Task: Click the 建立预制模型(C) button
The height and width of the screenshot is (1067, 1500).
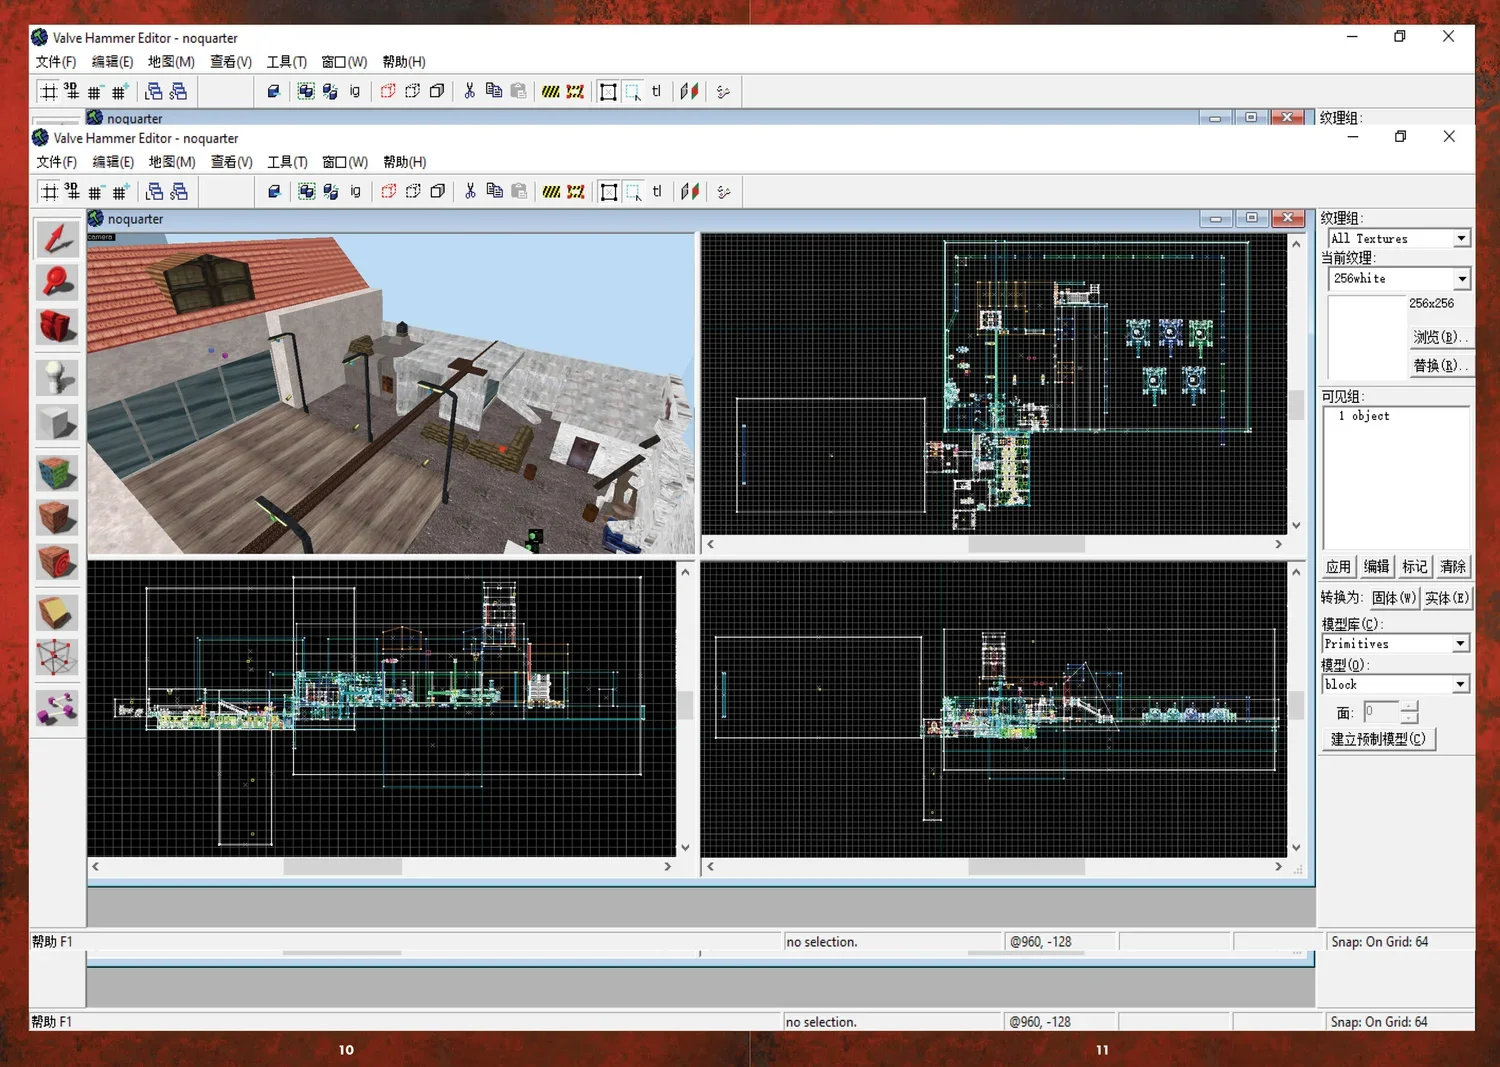Action: point(1378,739)
